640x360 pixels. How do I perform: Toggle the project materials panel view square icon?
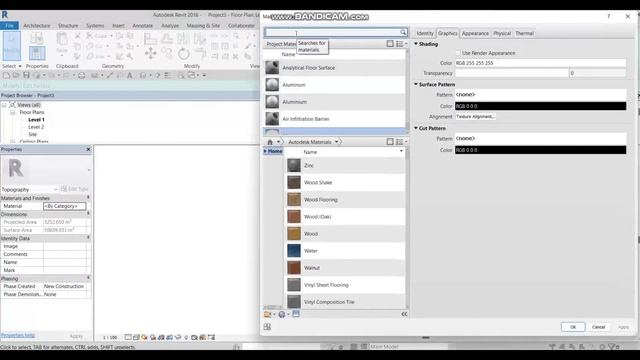click(390, 44)
